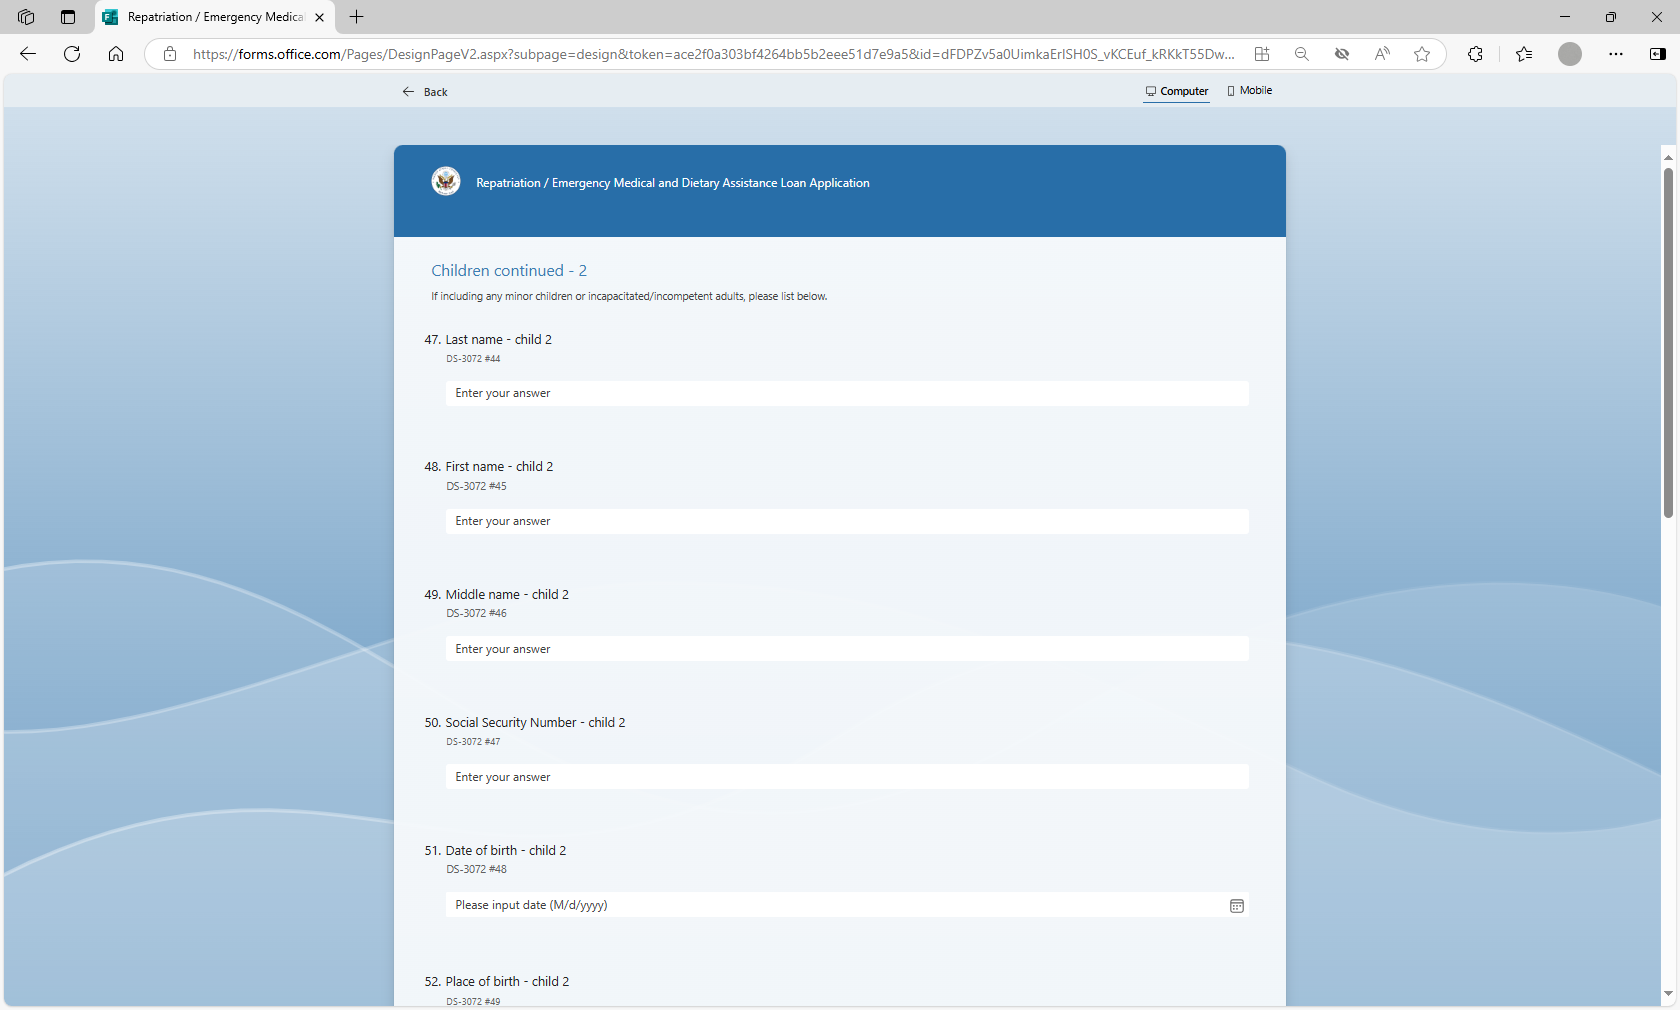Add page to favorites star icon
Screen dimensions: 1680x1010
[x=1421, y=54]
